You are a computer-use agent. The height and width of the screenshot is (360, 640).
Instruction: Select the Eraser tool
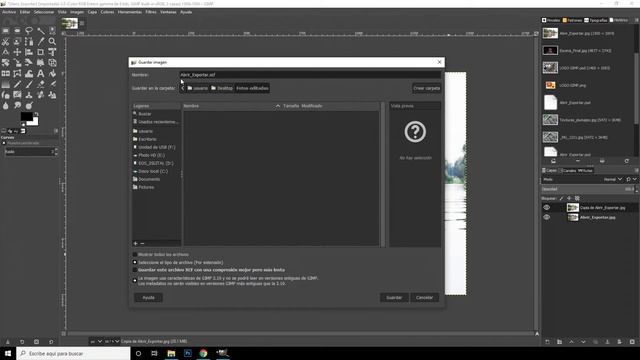[x=41, y=84]
